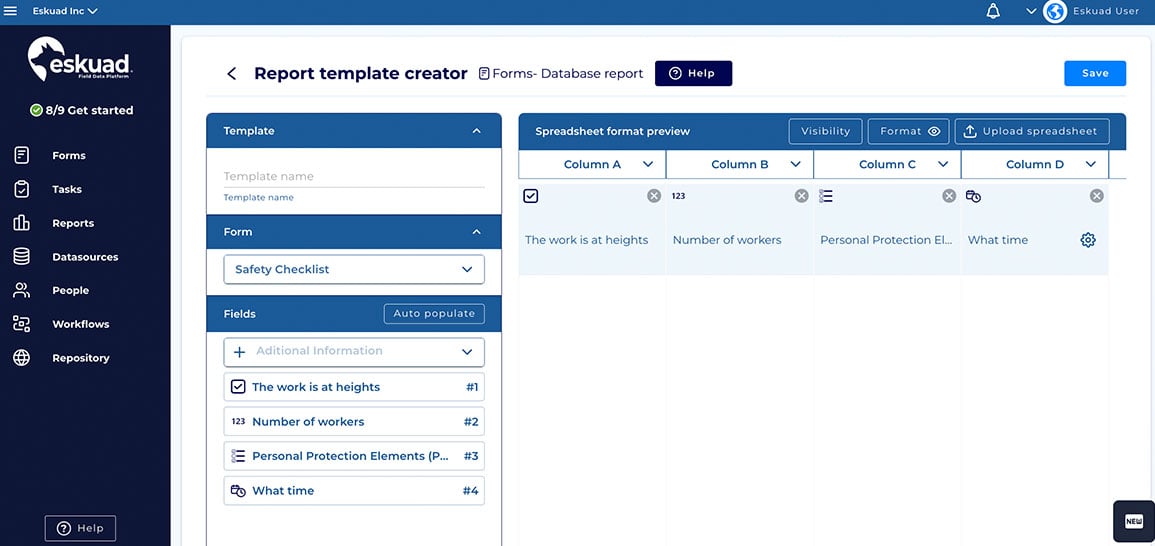Click the People sidebar icon
This screenshot has width=1155, height=546.
[21, 290]
